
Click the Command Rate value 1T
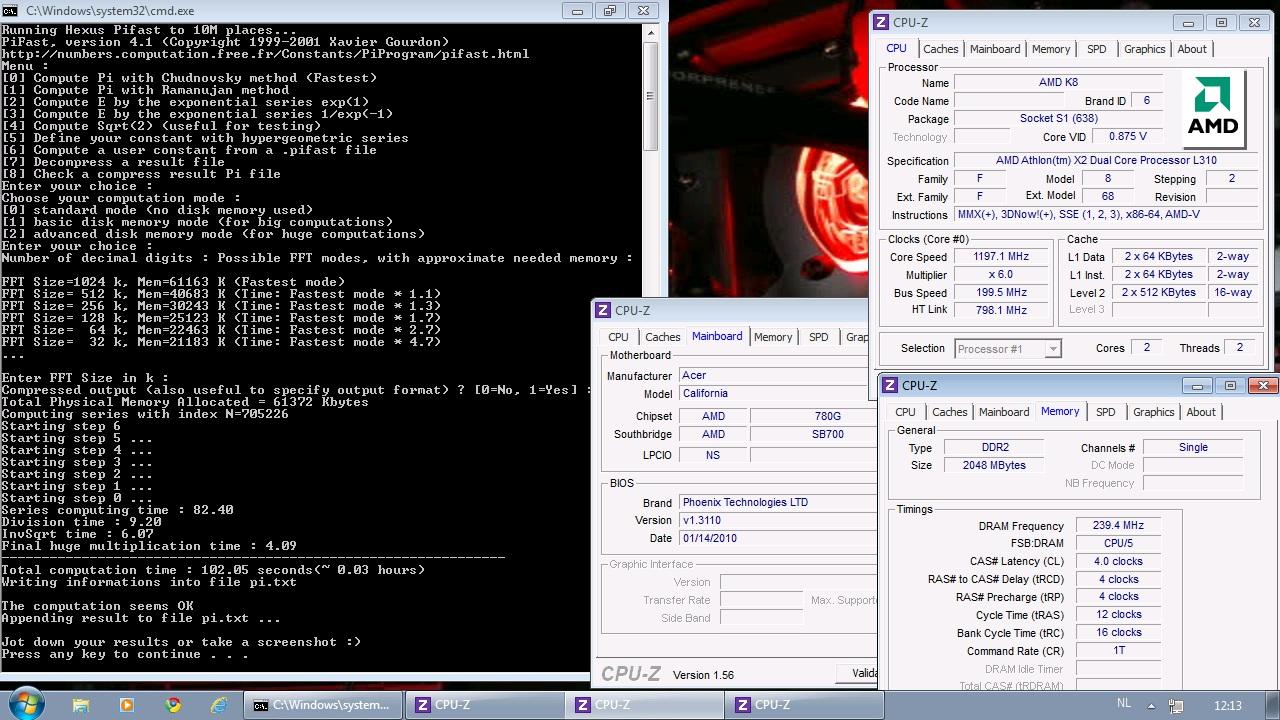pos(1119,650)
